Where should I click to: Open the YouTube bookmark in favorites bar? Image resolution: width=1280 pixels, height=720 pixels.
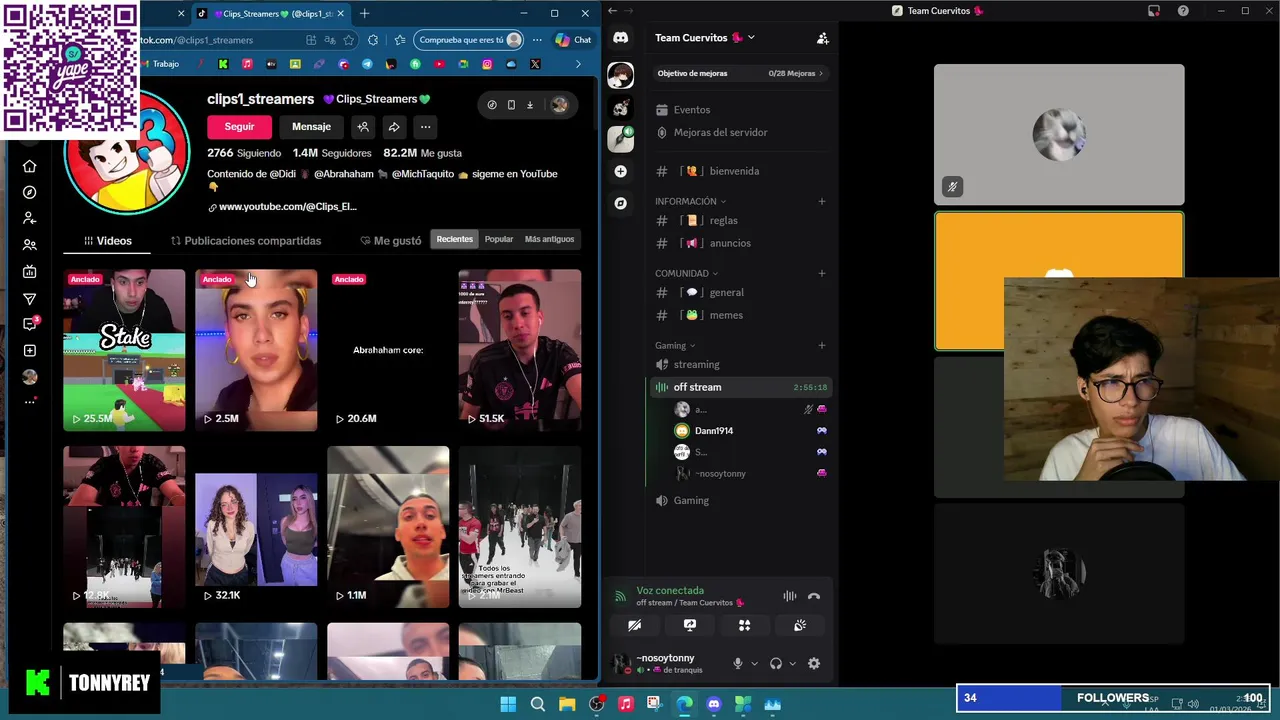439,64
